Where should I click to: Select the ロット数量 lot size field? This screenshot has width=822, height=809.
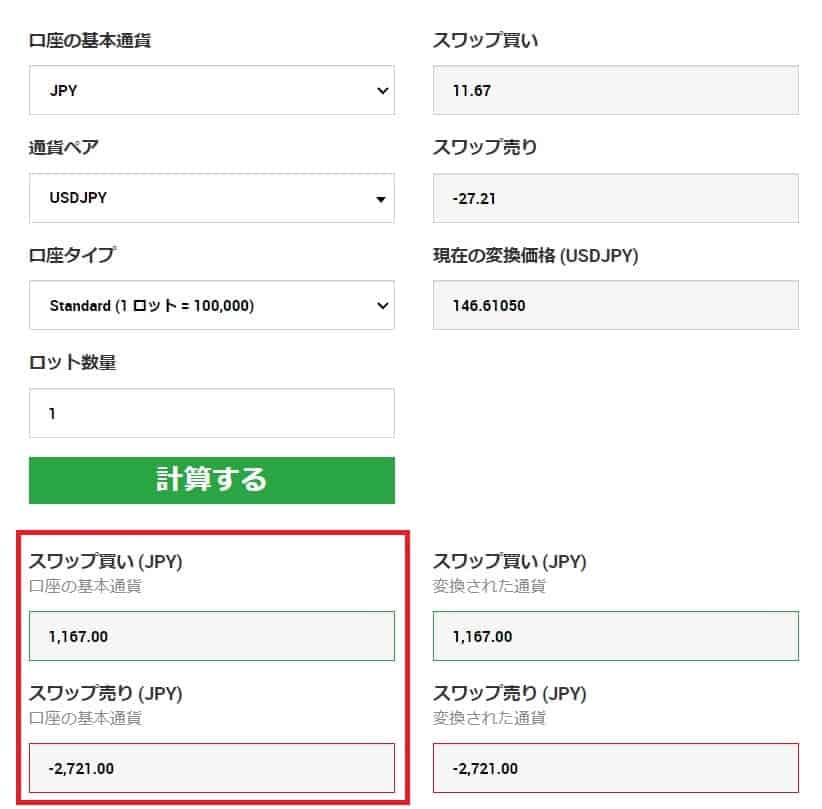(x=211, y=412)
